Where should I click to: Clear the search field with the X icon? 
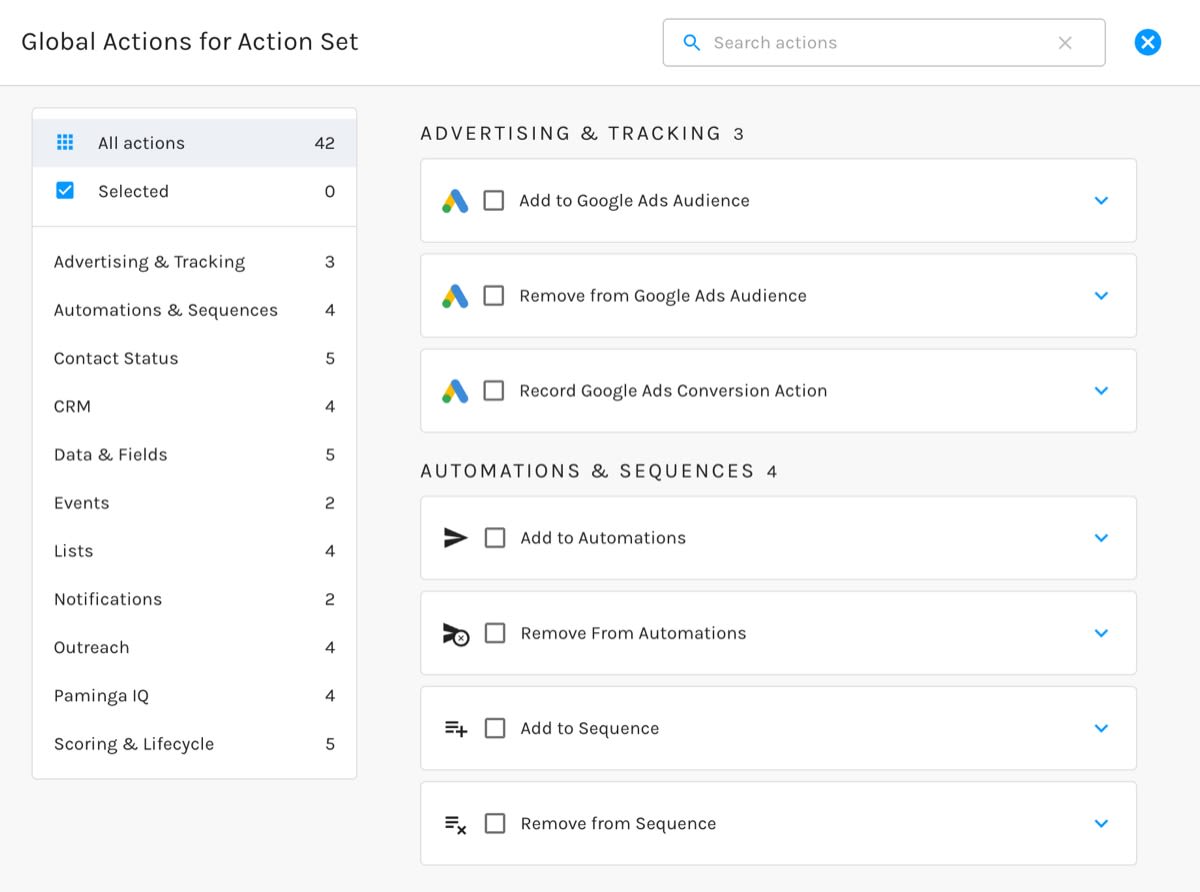coord(1065,43)
